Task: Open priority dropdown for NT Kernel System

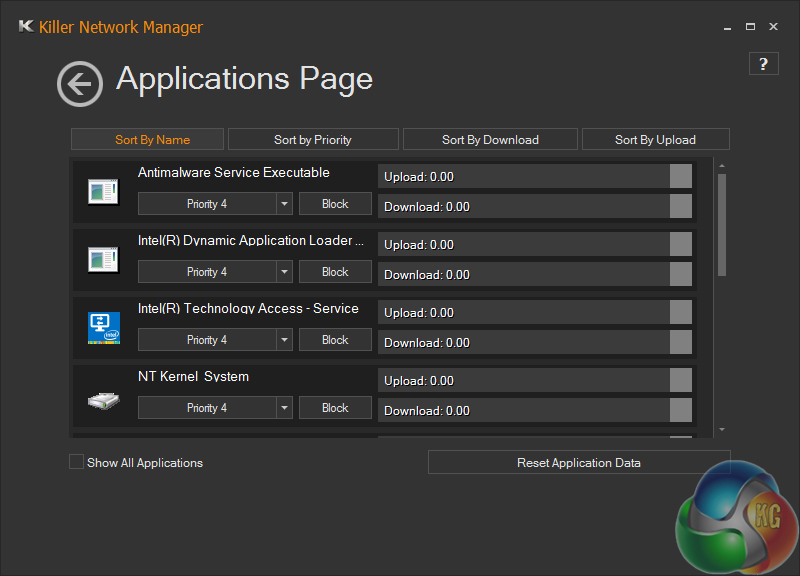Action: point(284,408)
